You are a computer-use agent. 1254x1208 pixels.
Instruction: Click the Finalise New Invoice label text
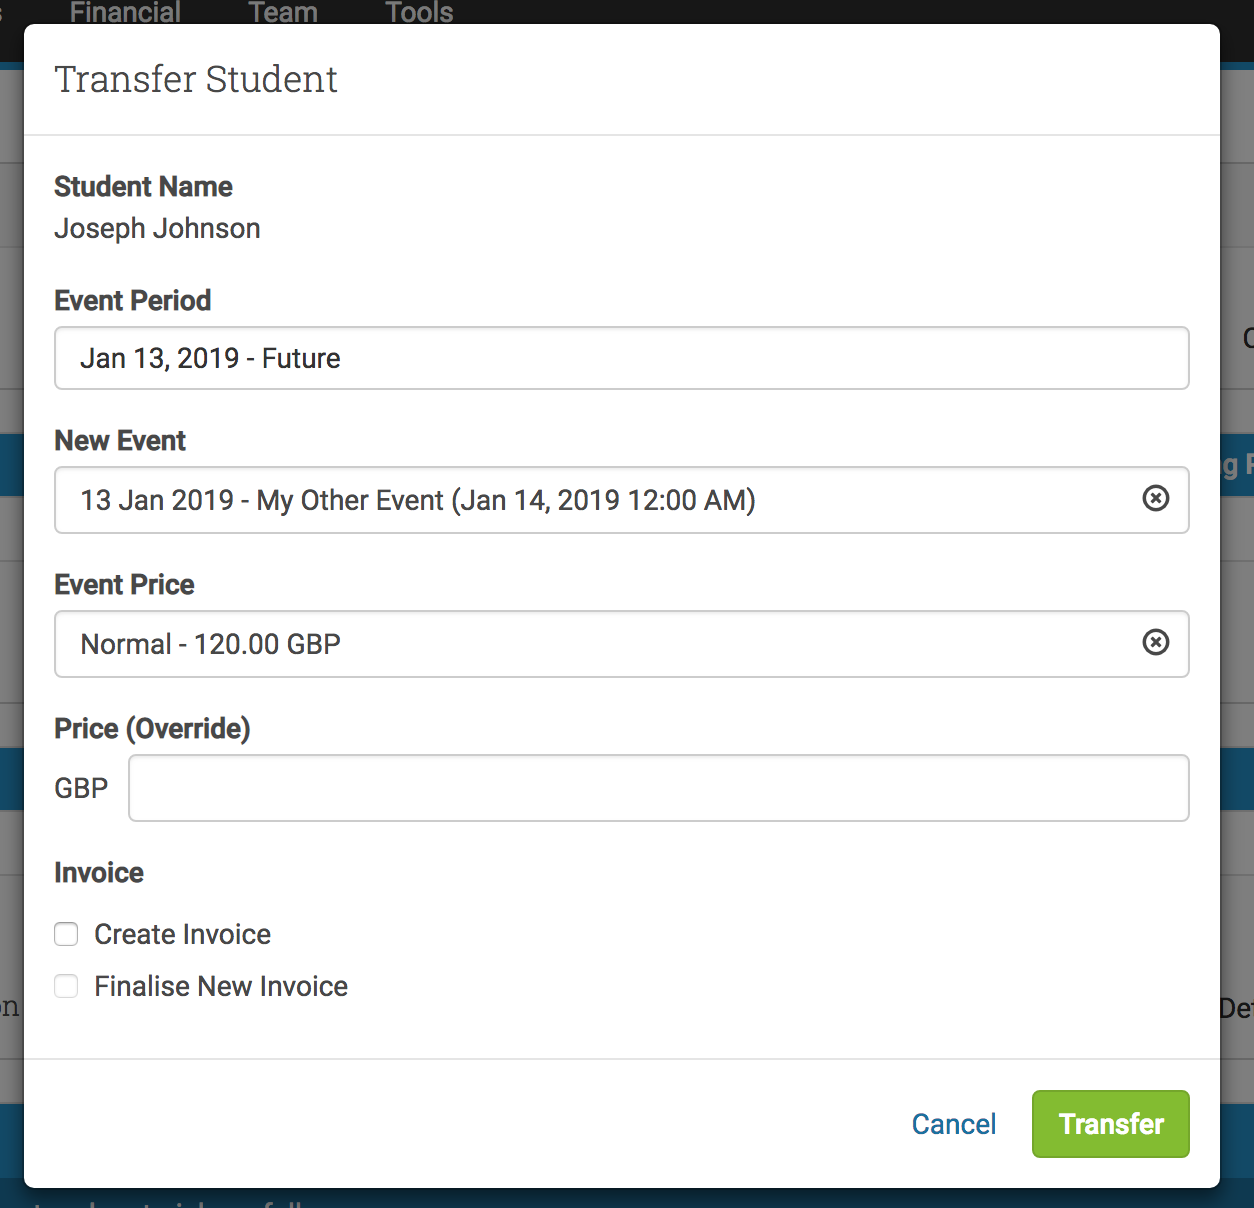221,986
